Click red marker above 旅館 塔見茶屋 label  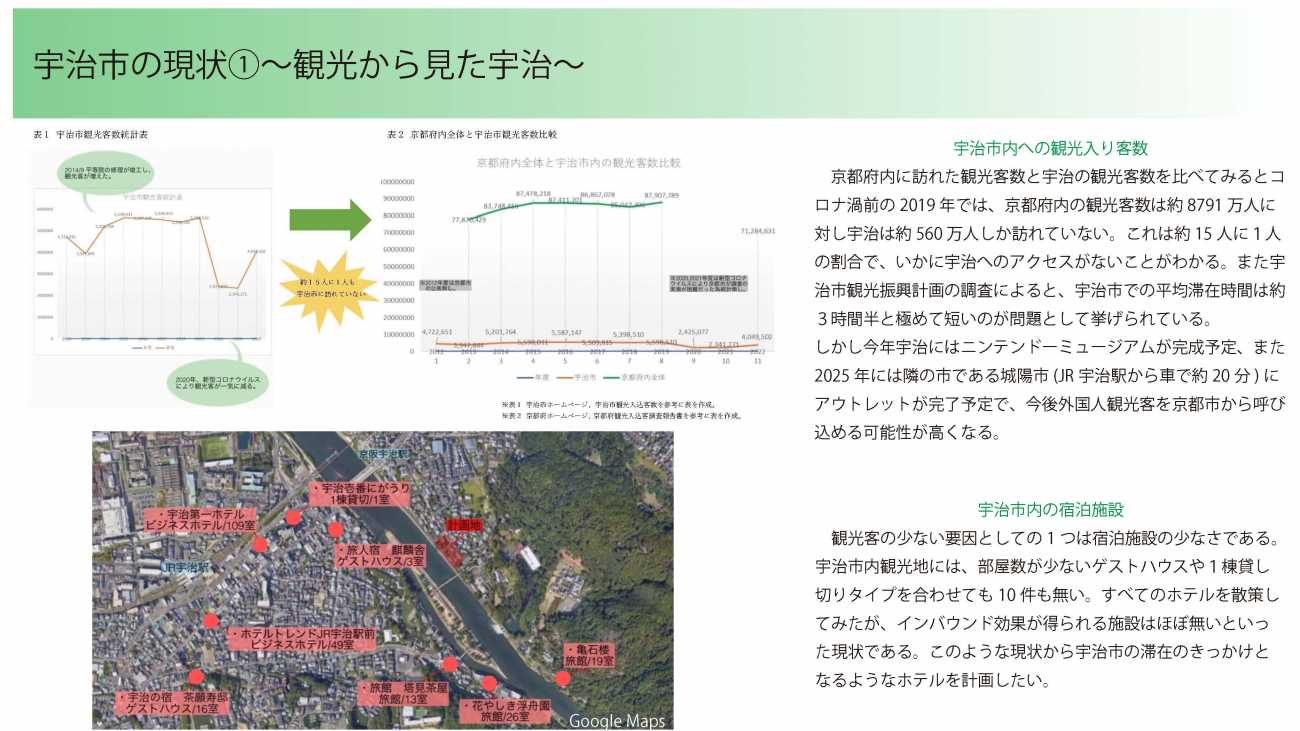pyautogui.click(x=450, y=663)
